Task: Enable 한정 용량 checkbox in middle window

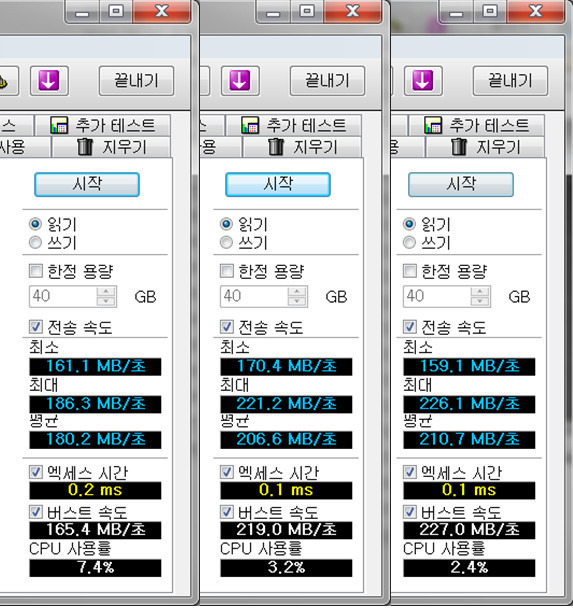Action: 226,271
